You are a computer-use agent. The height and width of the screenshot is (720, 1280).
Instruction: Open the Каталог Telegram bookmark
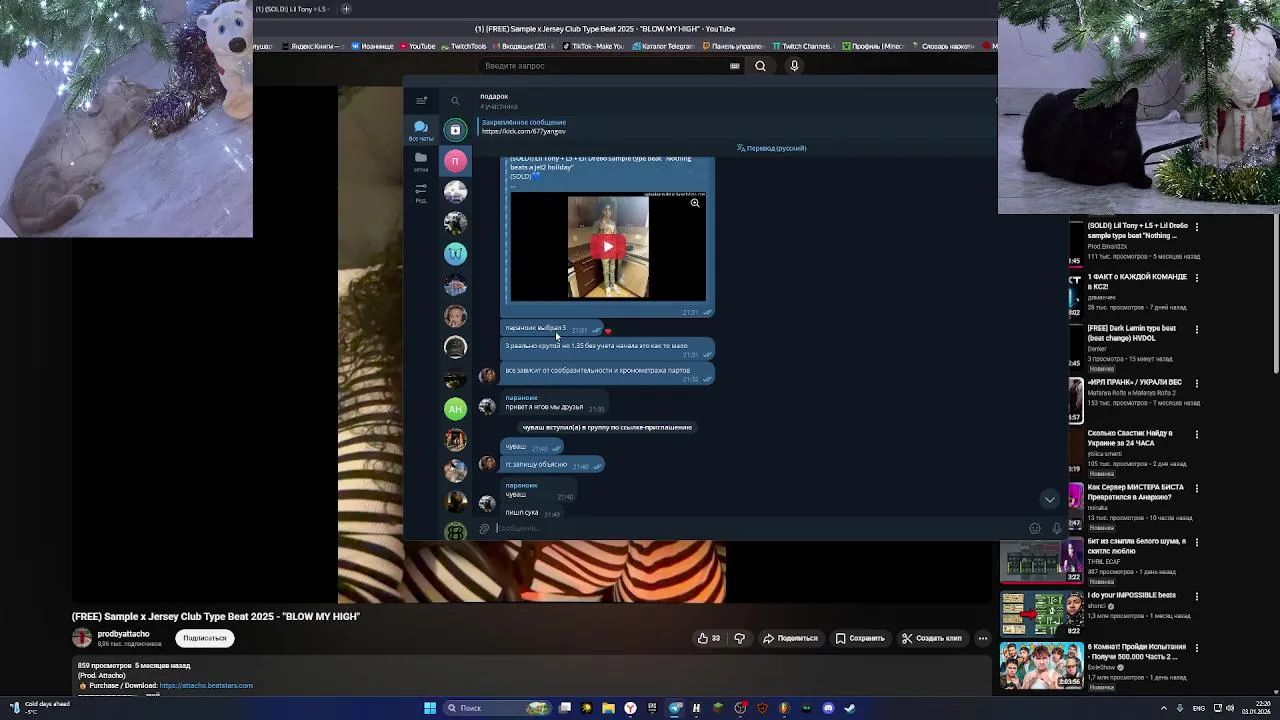pos(662,46)
